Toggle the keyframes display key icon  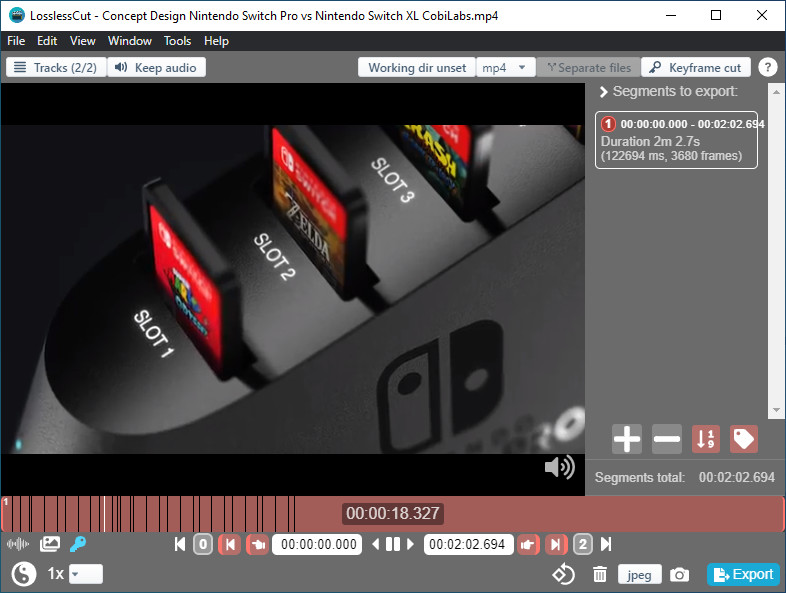78,544
